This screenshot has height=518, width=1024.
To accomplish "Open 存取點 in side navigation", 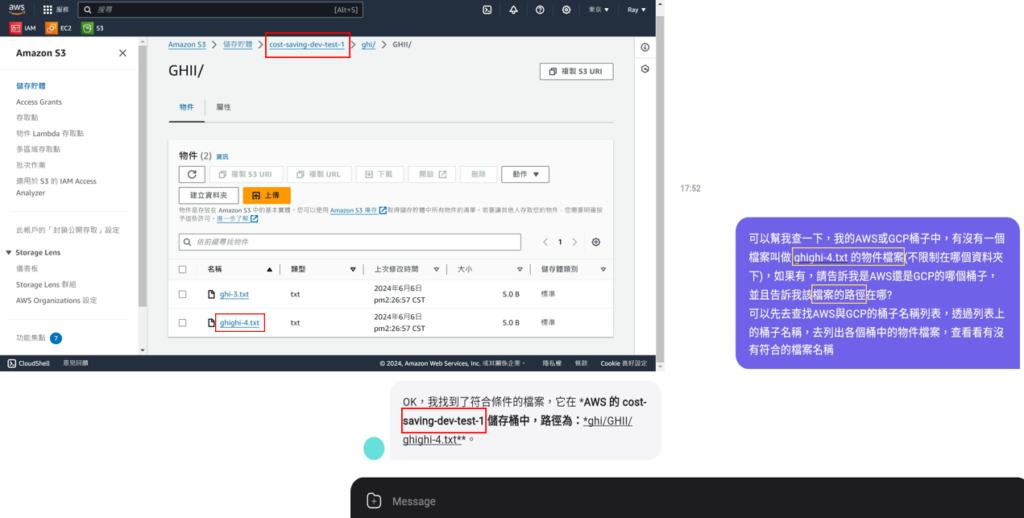I will [x=27, y=118].
